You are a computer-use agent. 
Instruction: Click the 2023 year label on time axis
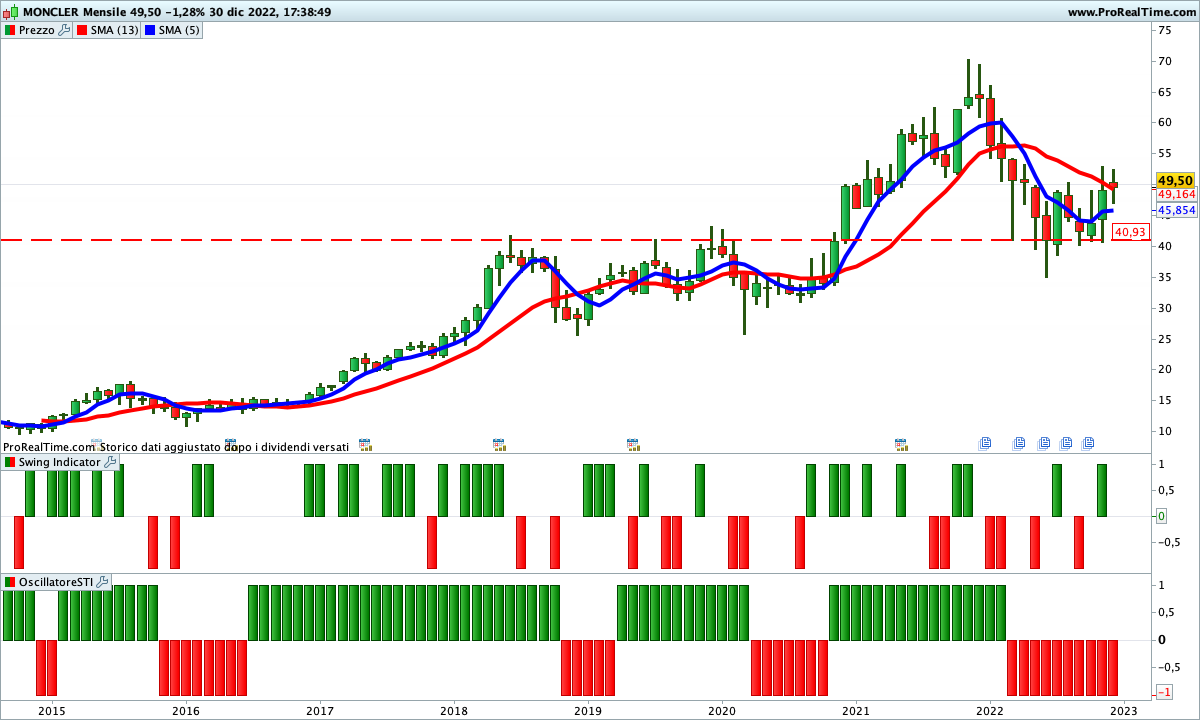pos(1123,710)
